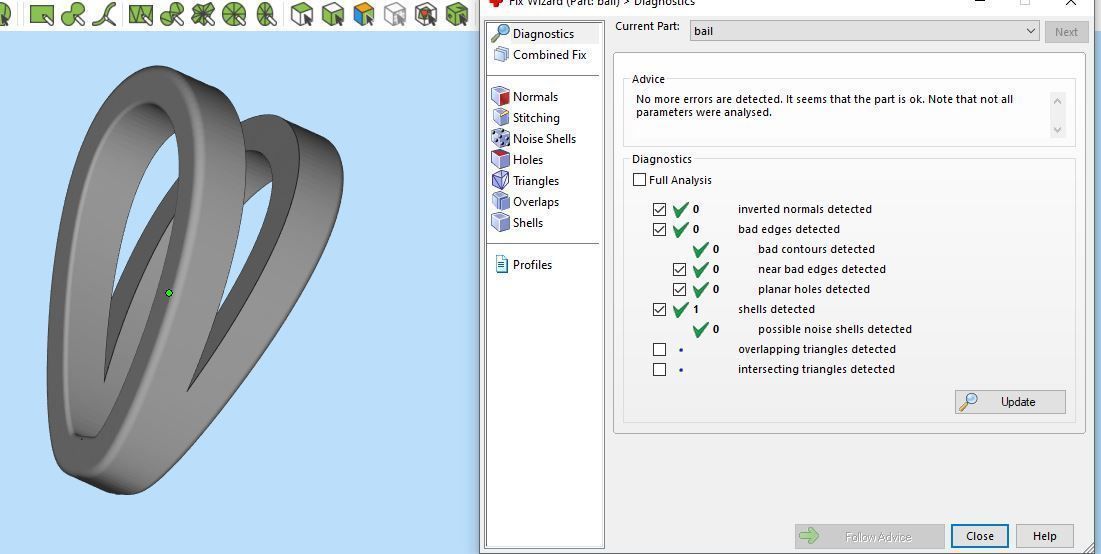Click the Follow Advice button
The height and width of the screenshot is (554, 1101).
point(869,536)
